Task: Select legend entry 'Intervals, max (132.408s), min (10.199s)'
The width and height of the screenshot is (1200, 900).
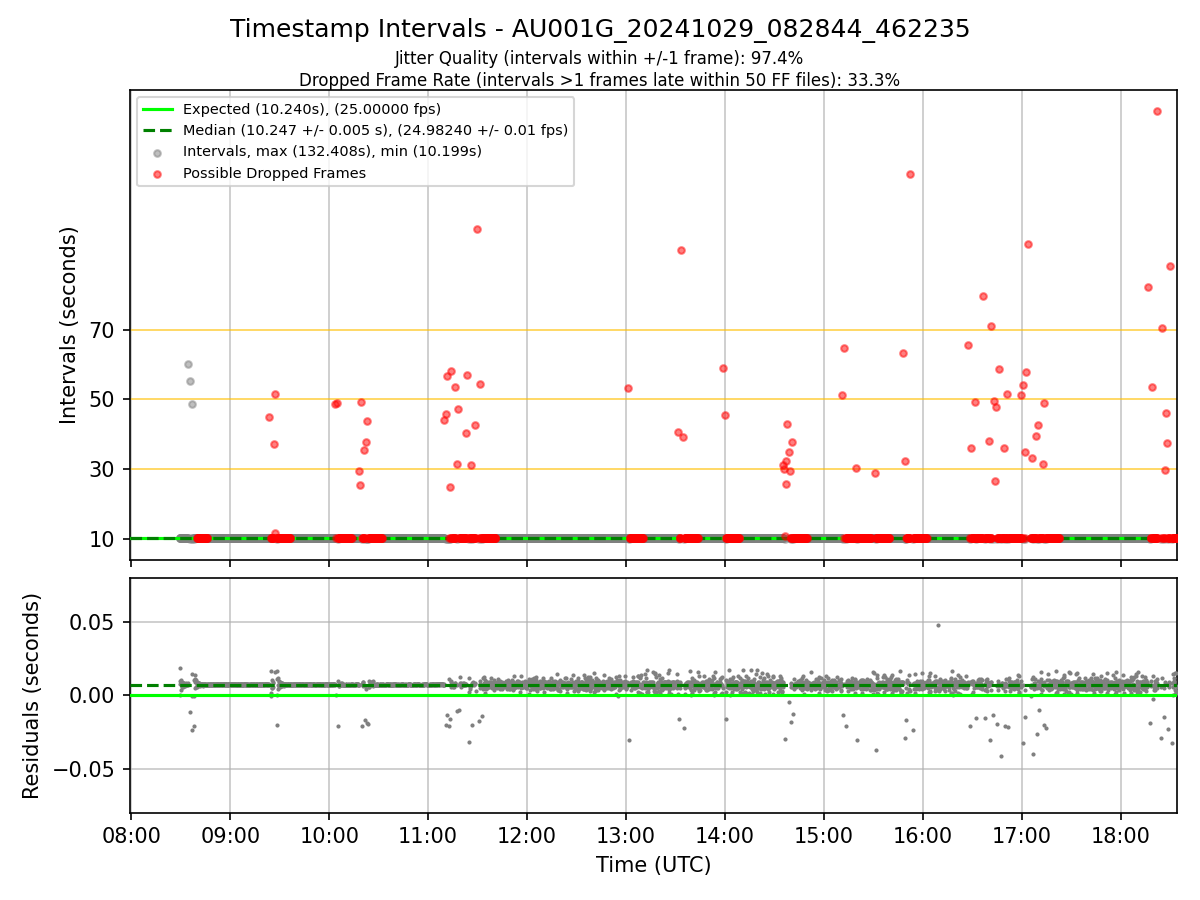Action: click(x=332, y=152)
